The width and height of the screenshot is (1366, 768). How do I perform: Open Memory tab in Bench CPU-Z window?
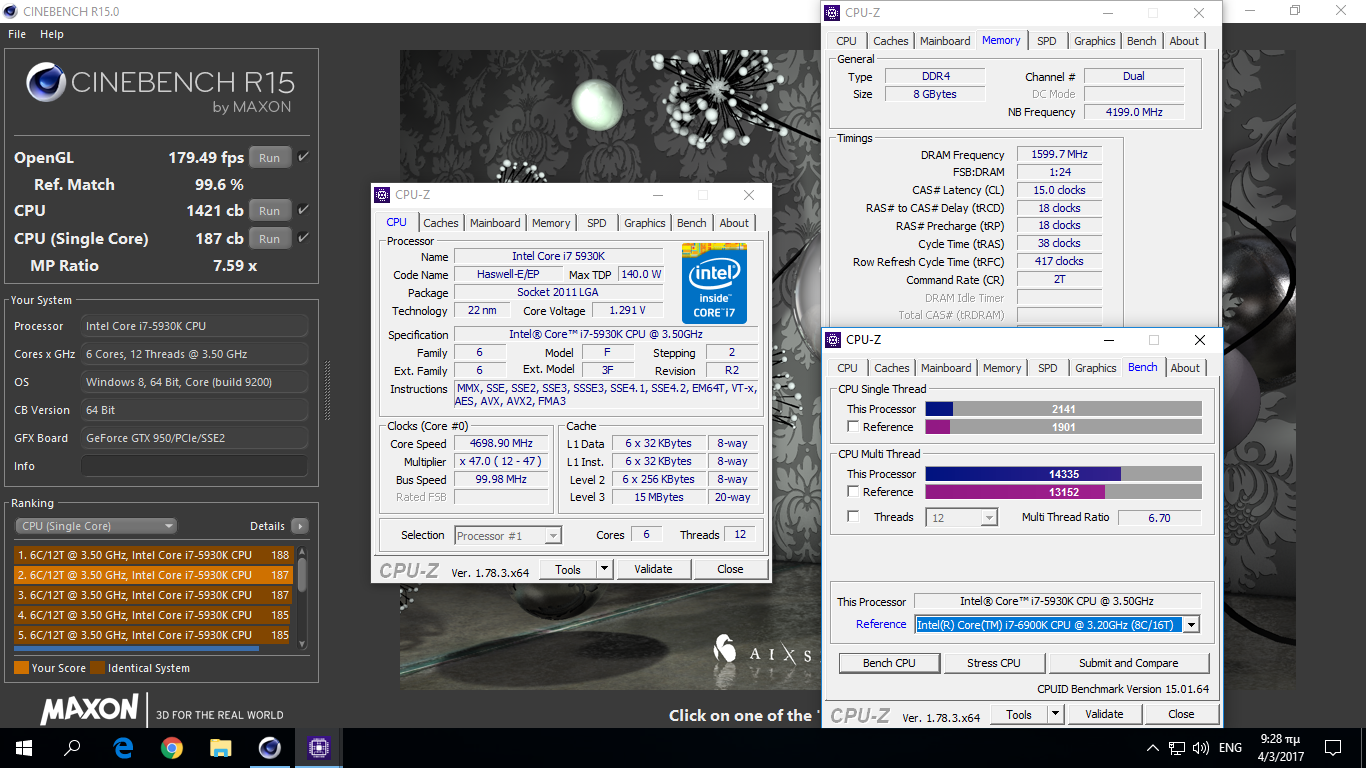pos(1002,368)
